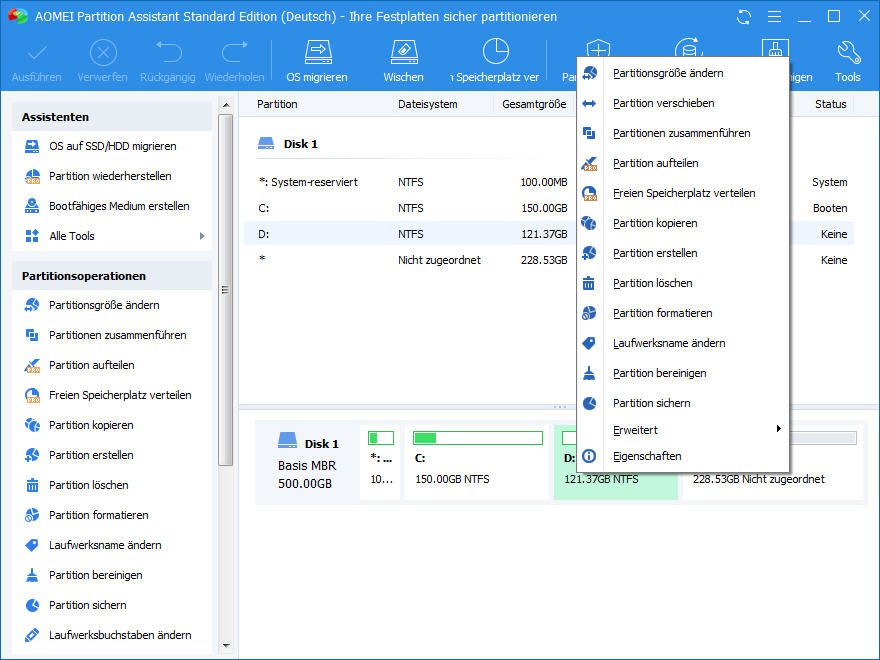The image size is (880, 660).
Task: Click sidebar scroll up arrow
Action: click(226, 105)
